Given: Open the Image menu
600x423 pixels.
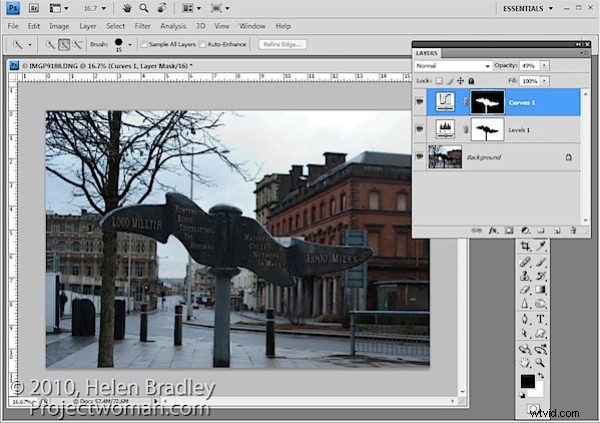Looking at the screenshot, I should pos(59,26).
